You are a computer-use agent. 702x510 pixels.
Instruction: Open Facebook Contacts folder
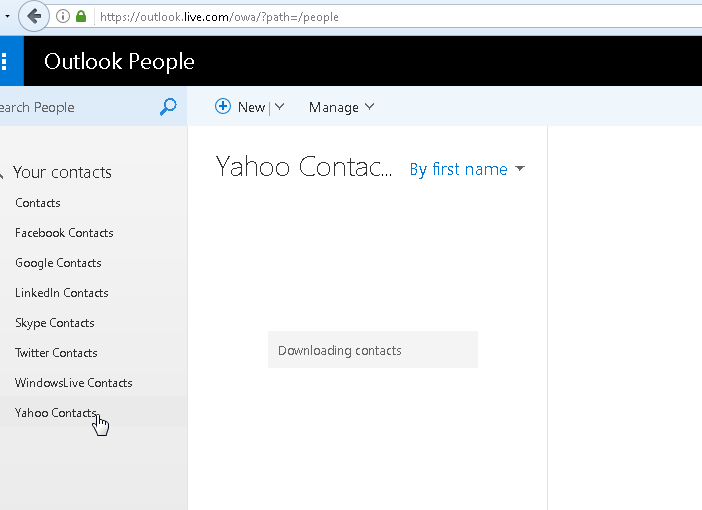[x=64, y=233]
